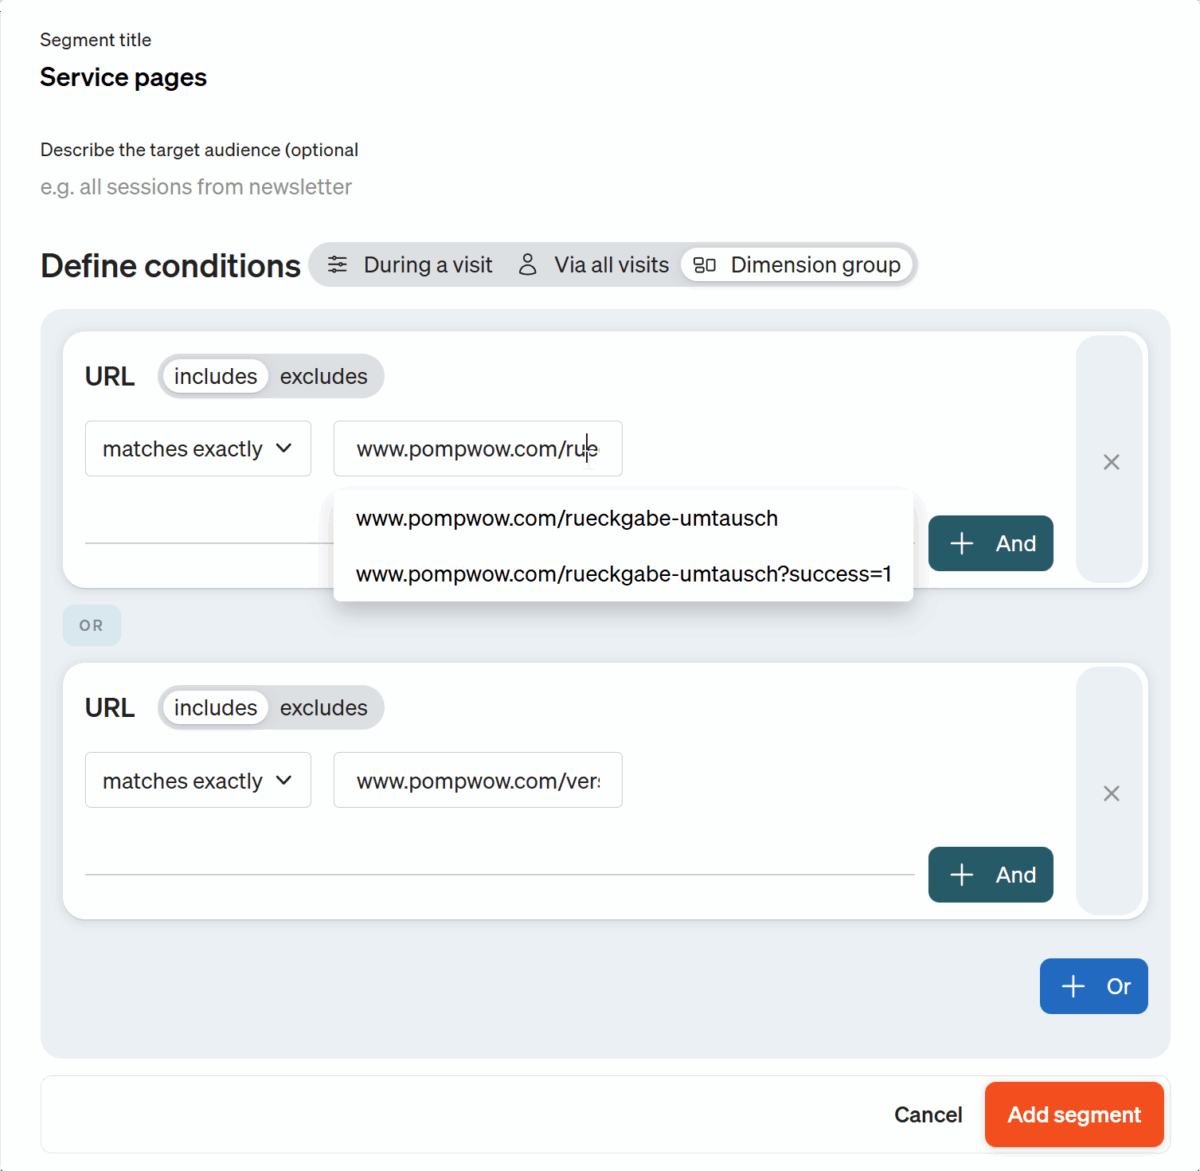Click the plus And button on second condition
Screen dimensions: 1200x1171
pos(990,874)
